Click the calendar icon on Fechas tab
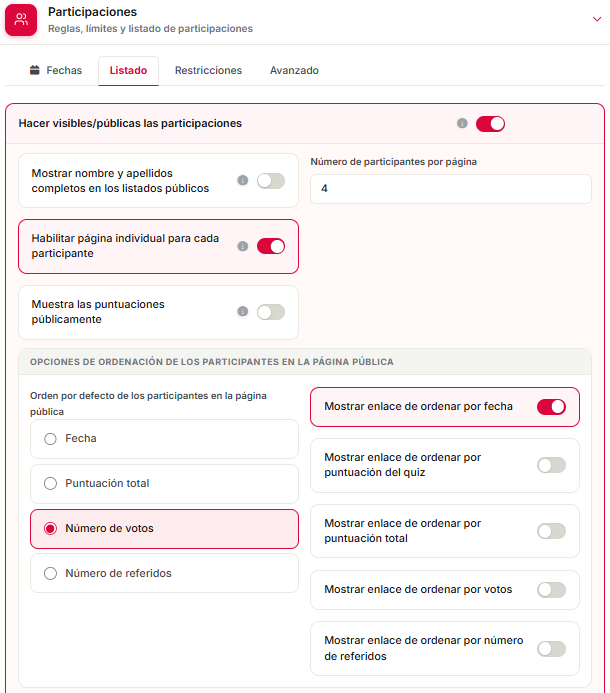The height and width of the screenshot is (693, 610). 34,70
